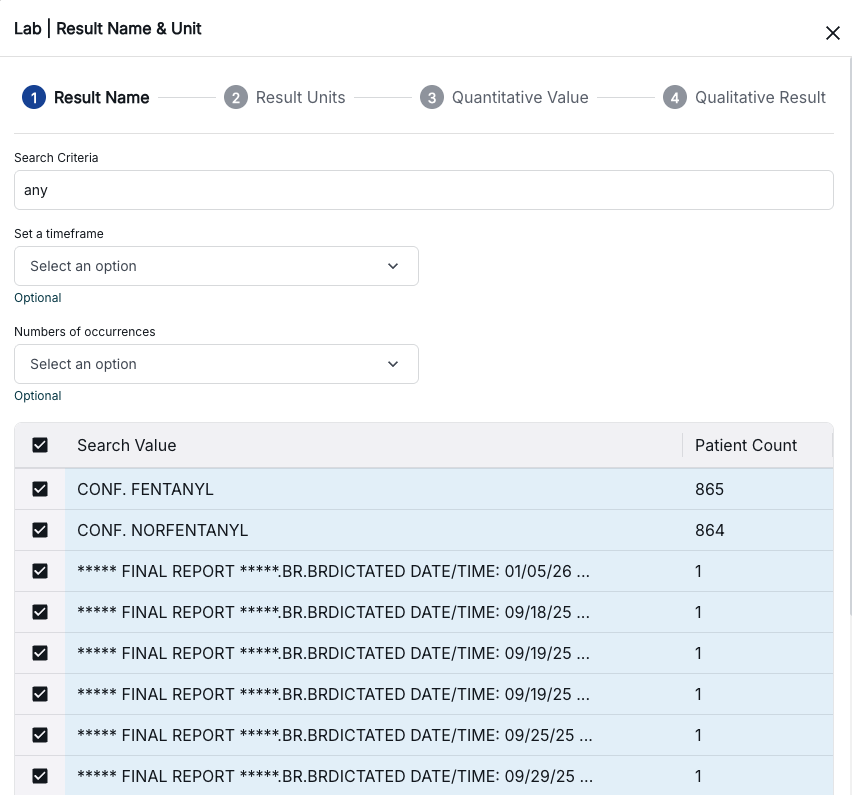Go to step 1 Result Name
Viewport: 852px width, 795px height.
click(x=86, y=97)
